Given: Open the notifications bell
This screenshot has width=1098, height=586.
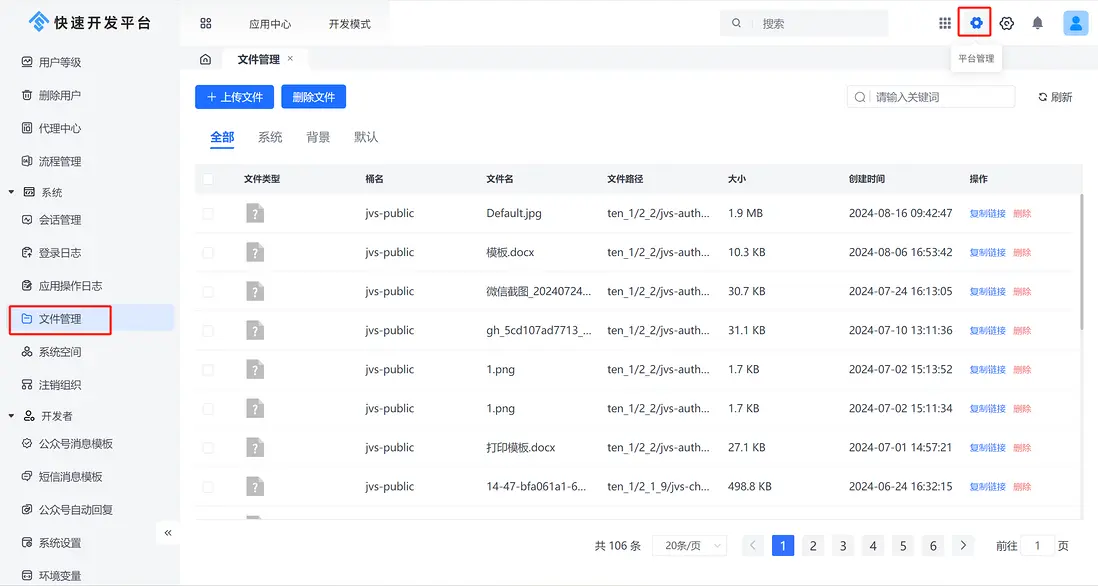Looking at the screenshot, I should tap(1038, 23).
